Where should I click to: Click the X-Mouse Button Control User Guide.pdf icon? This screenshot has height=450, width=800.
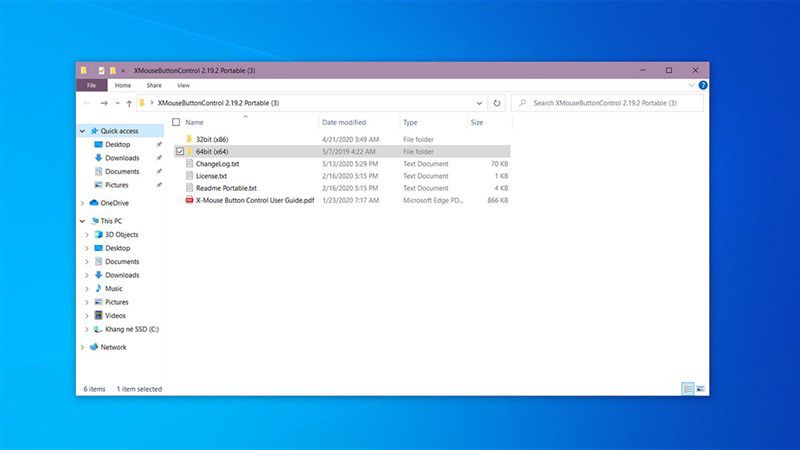[x=189, y=200]
